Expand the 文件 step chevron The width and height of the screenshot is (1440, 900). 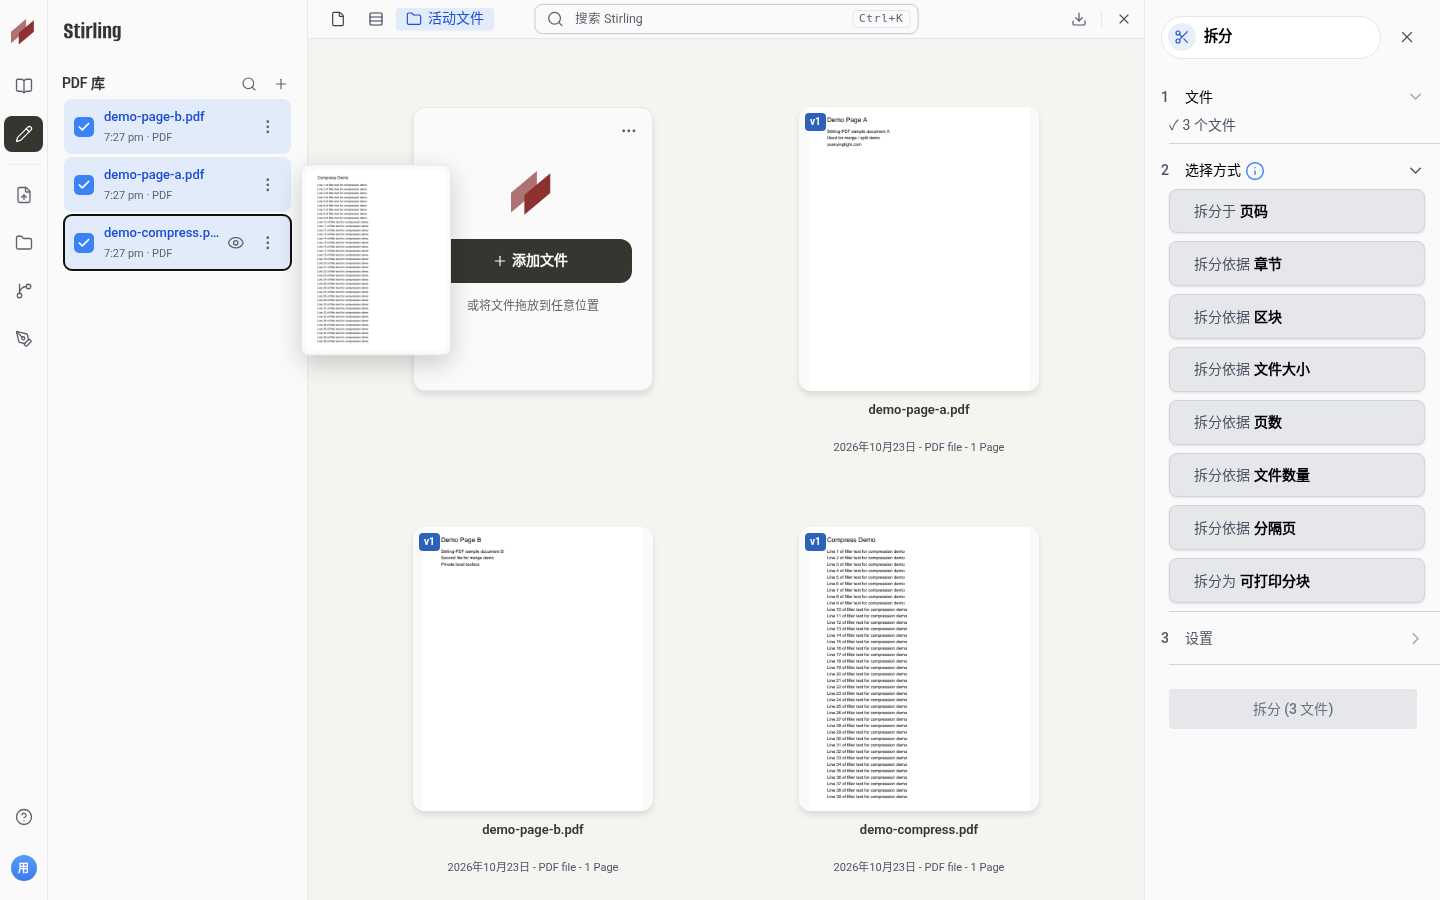pos(1415,97)
